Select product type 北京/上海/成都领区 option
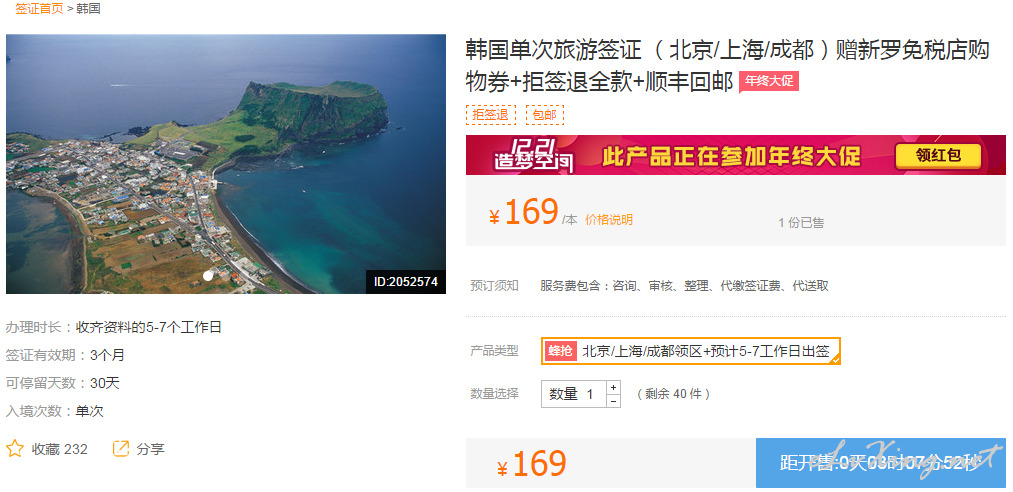The width and height of the screenshot is (1013, 492). pyautogui.click(x=691, y=351)
